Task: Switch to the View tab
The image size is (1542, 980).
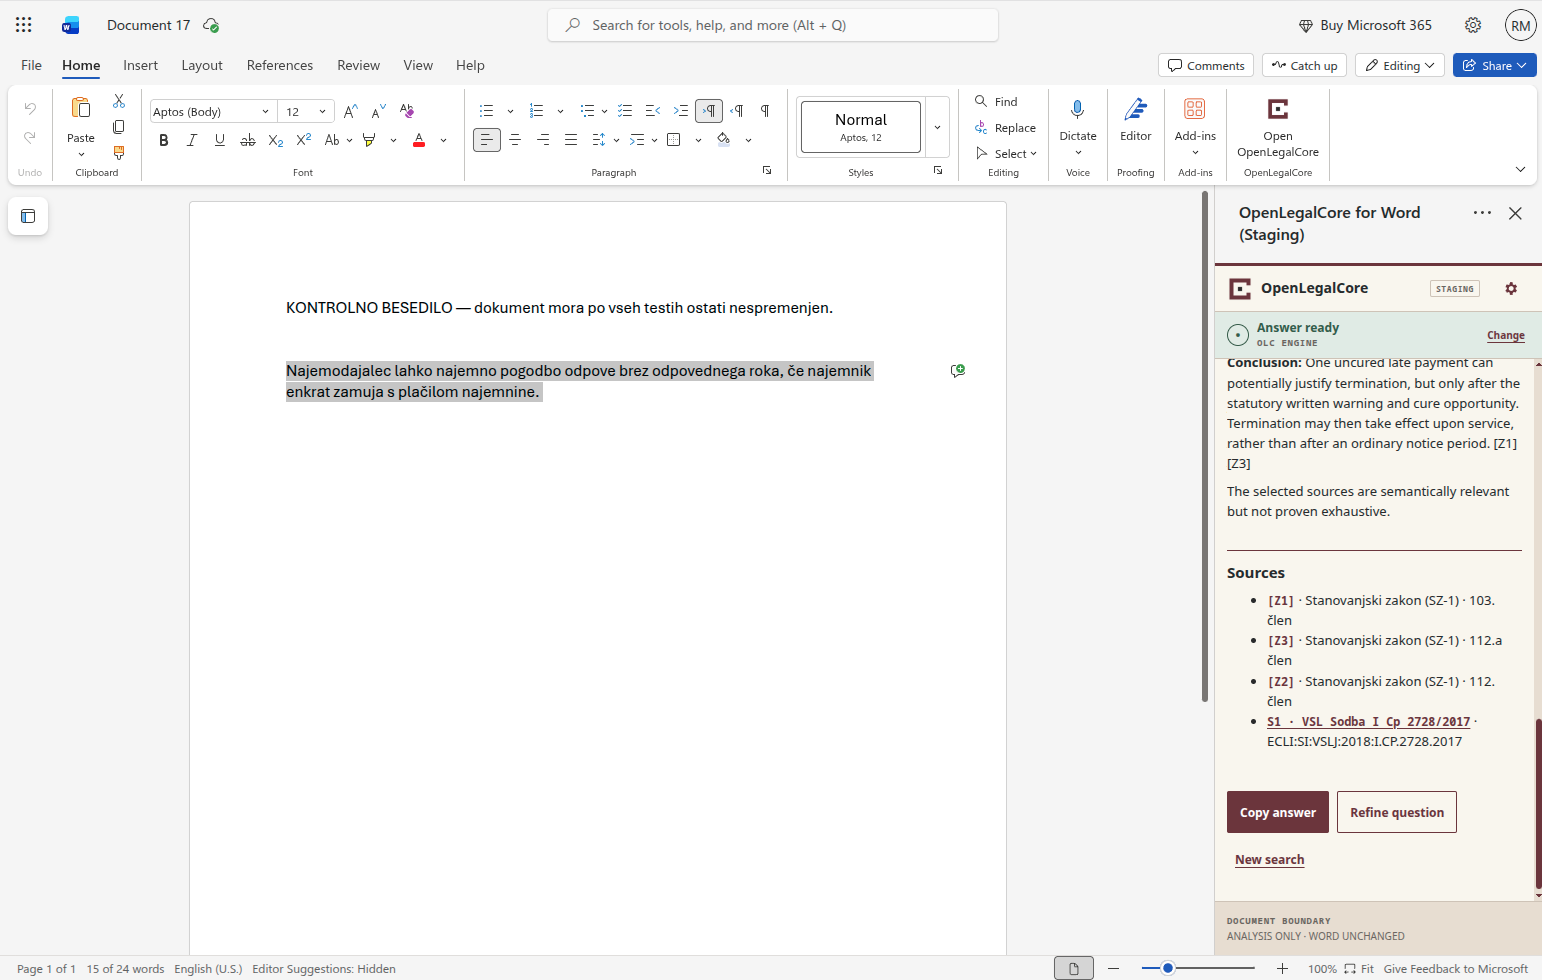Action: point(418,65)
